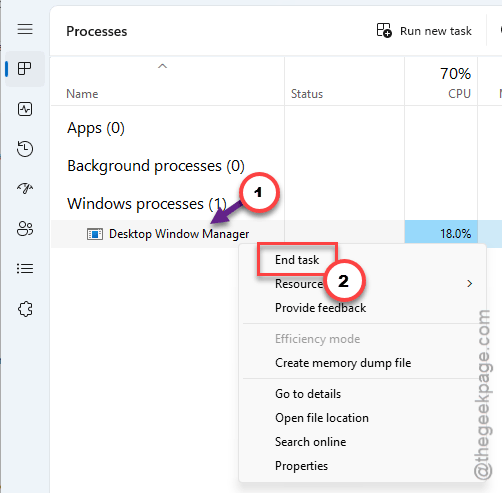Expand the Resource values submenu arrow
Viewport: 502px width, 493px height.
469,284
